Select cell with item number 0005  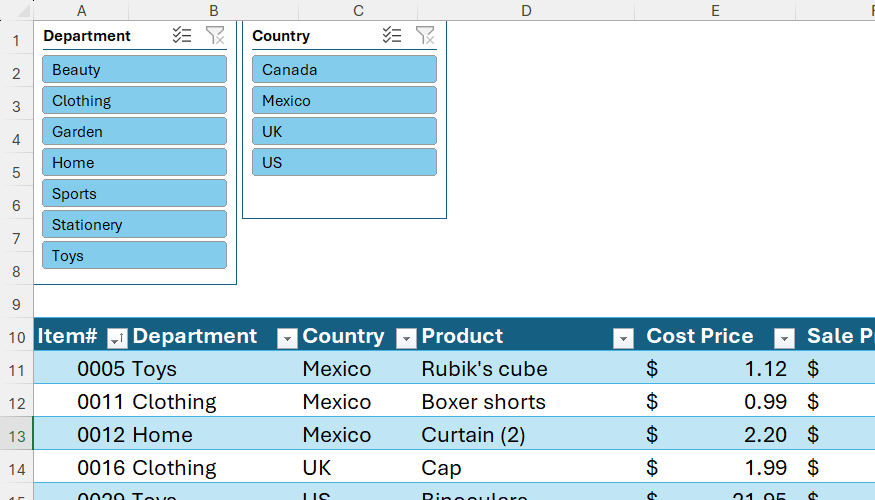pos(81,368)
